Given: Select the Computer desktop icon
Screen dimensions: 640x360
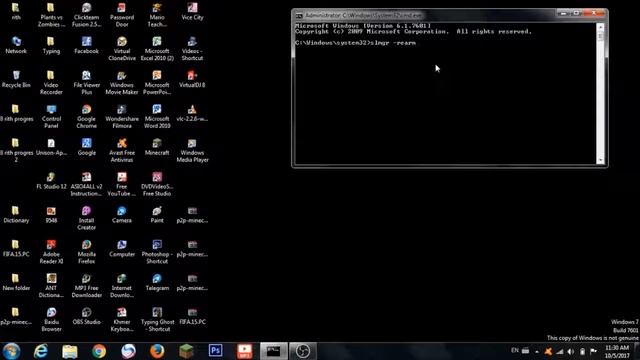Looking at the screenshot, I should [122, 249].
